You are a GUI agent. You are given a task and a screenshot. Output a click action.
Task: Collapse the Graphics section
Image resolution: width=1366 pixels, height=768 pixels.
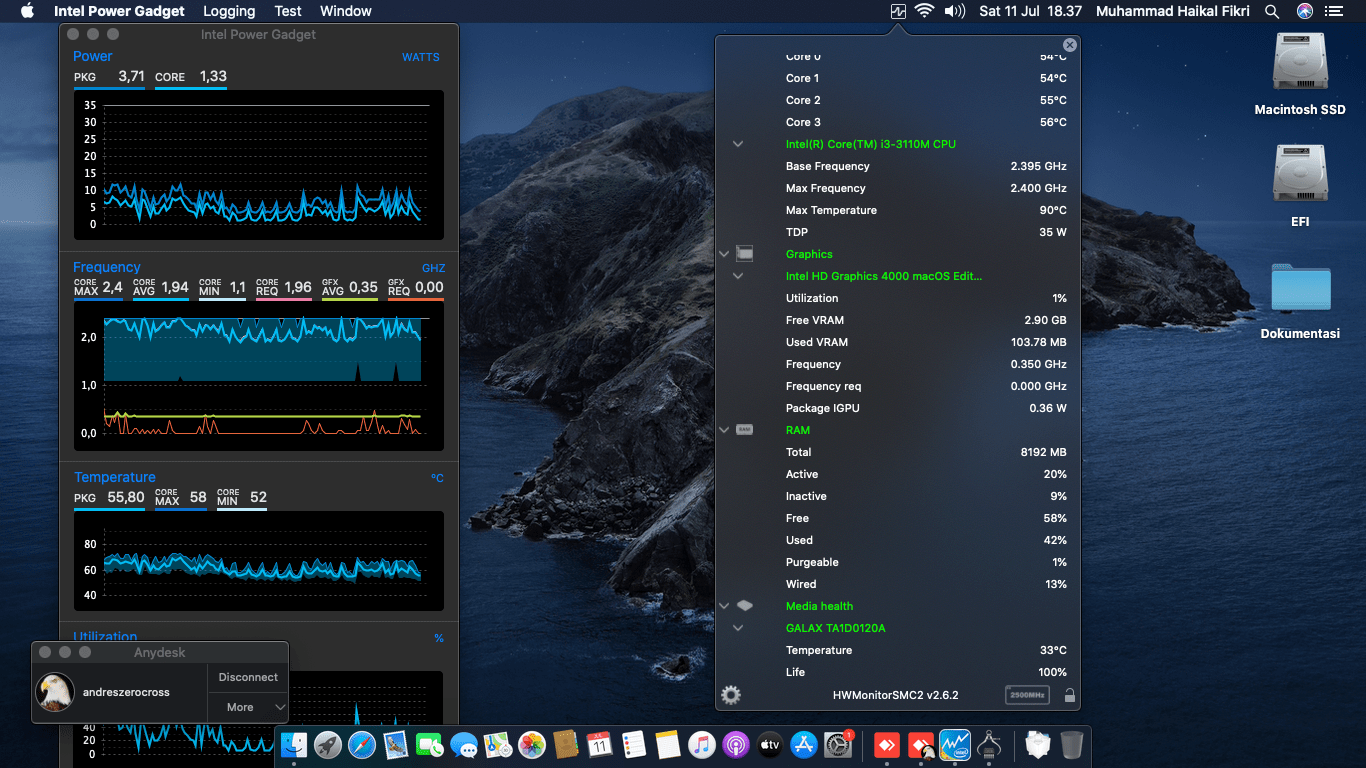pos(724,254)
